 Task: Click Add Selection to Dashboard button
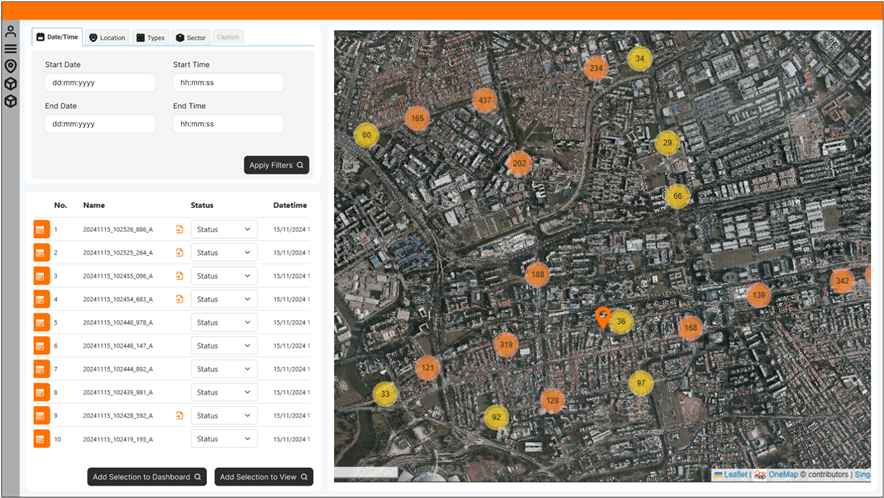tap(147, 477)
